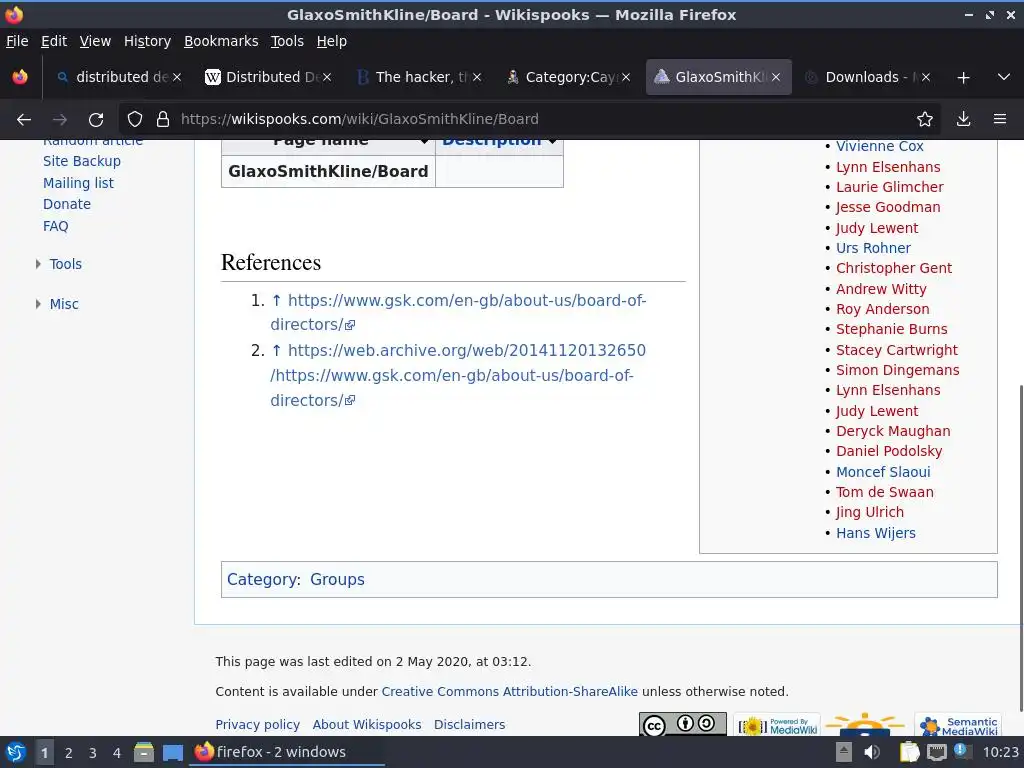List all tabs dropdown
This screenshot has width=1024, height=768.
click(1004, 77)
